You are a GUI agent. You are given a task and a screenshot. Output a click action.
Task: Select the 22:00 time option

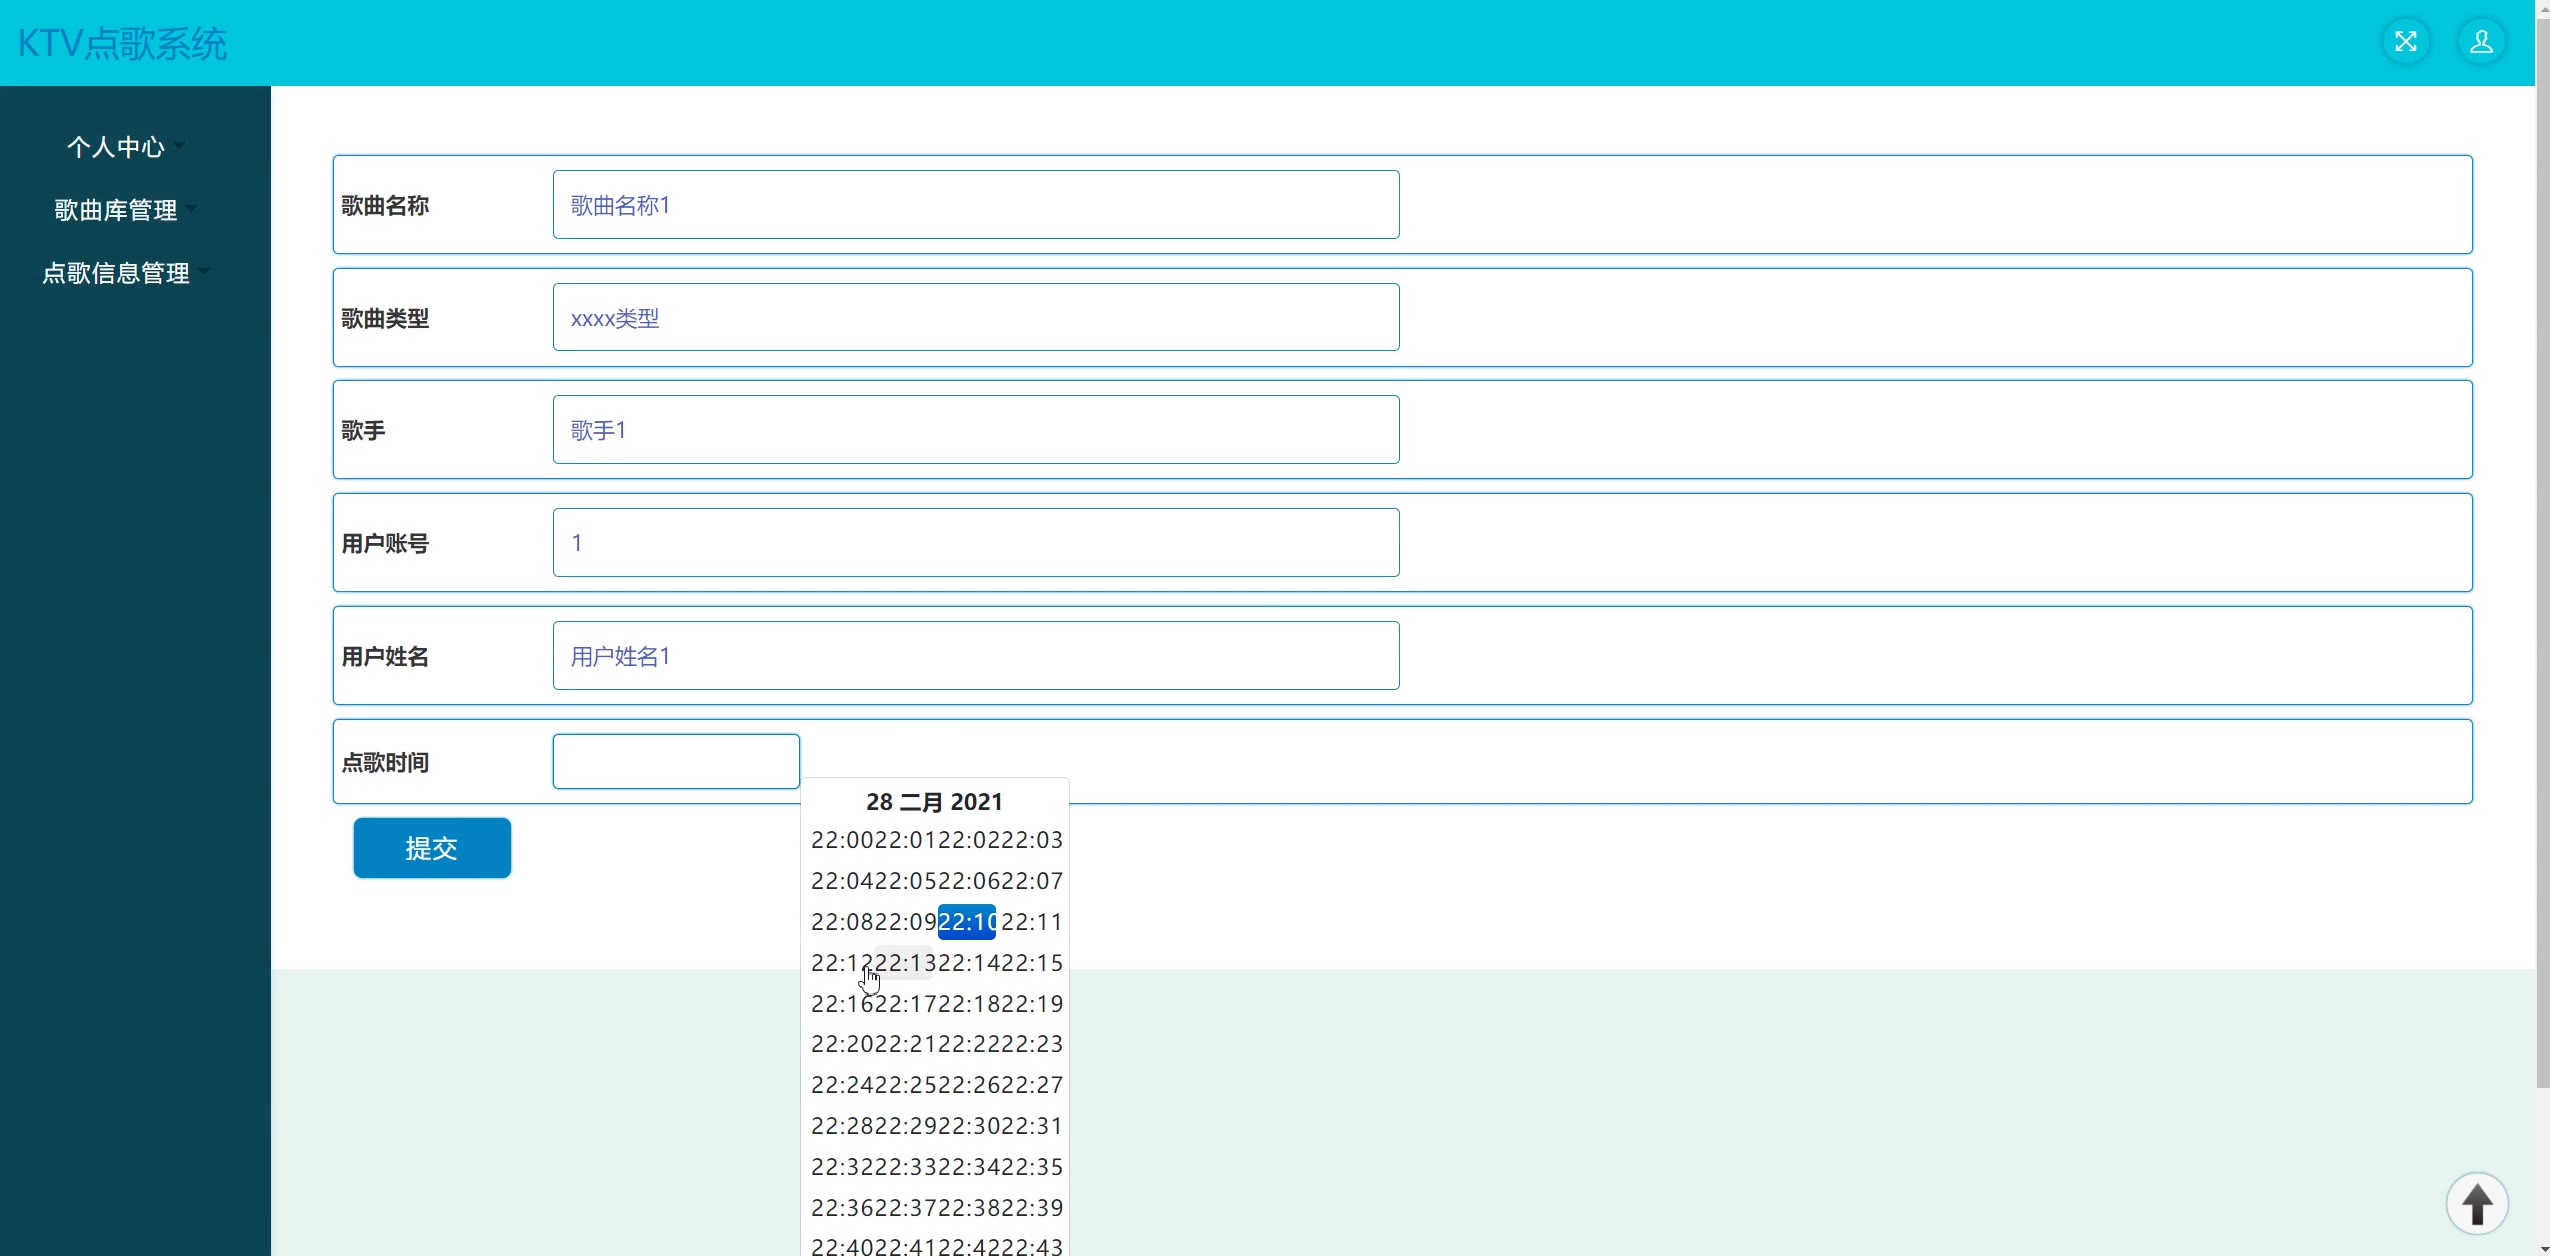(x=841, y=840)
